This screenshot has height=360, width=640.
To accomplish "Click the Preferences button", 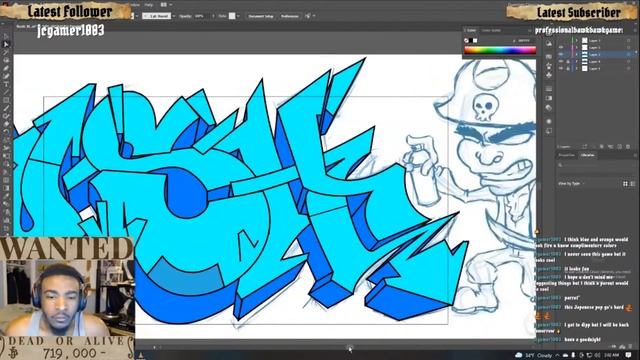I will click(290, 16).
